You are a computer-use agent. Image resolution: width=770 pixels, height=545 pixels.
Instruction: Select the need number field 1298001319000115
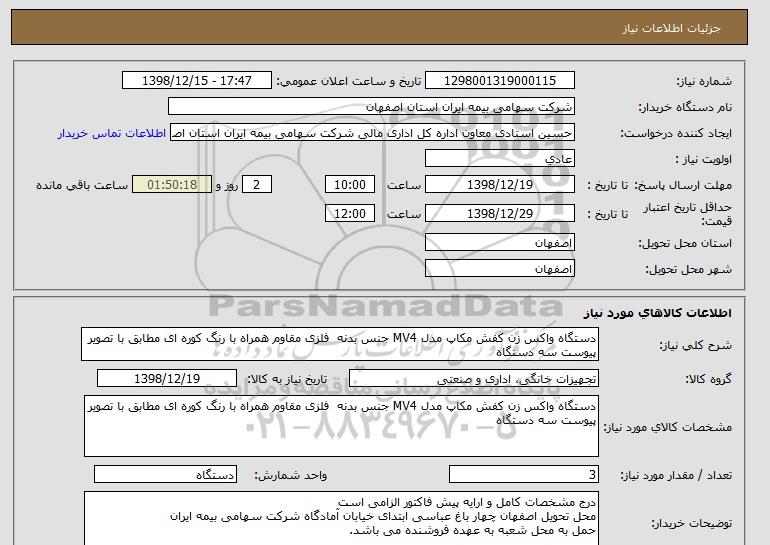coord(500,81)
